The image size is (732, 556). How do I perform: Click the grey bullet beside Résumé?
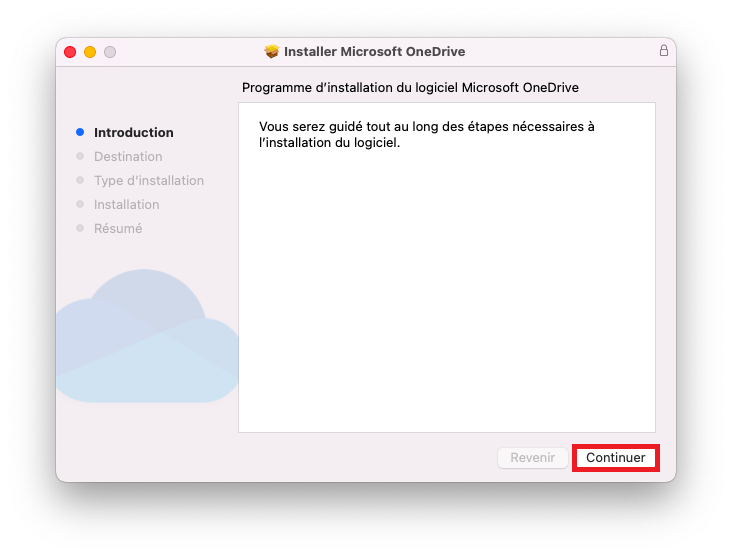[80, 228]
